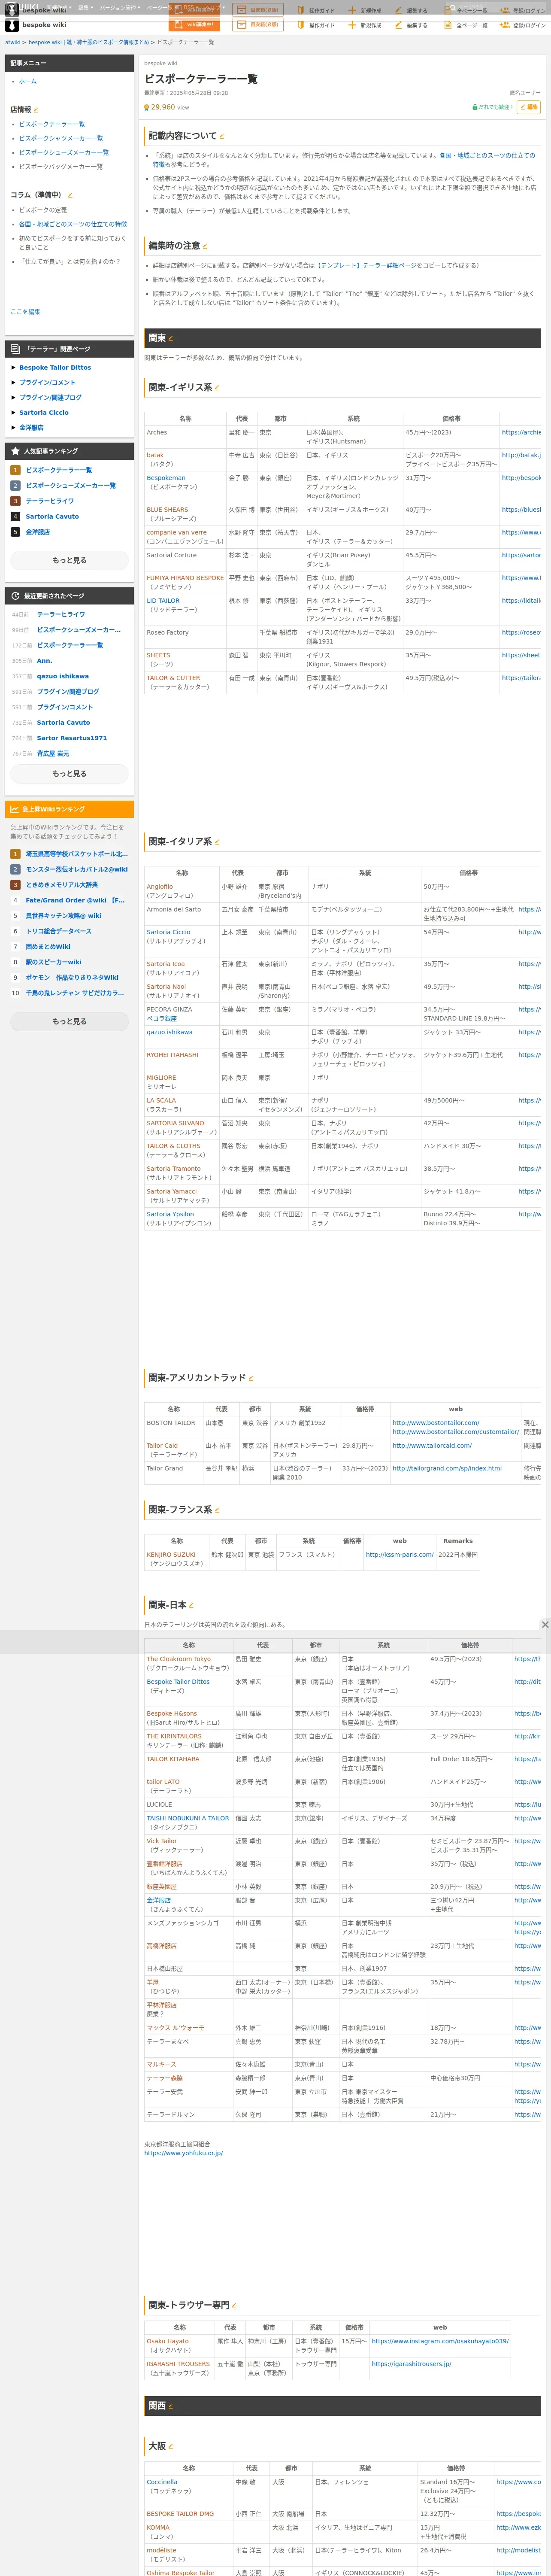Click BLUE SHEARS name in table
The image size is (551, 2576).
(167, 510)
